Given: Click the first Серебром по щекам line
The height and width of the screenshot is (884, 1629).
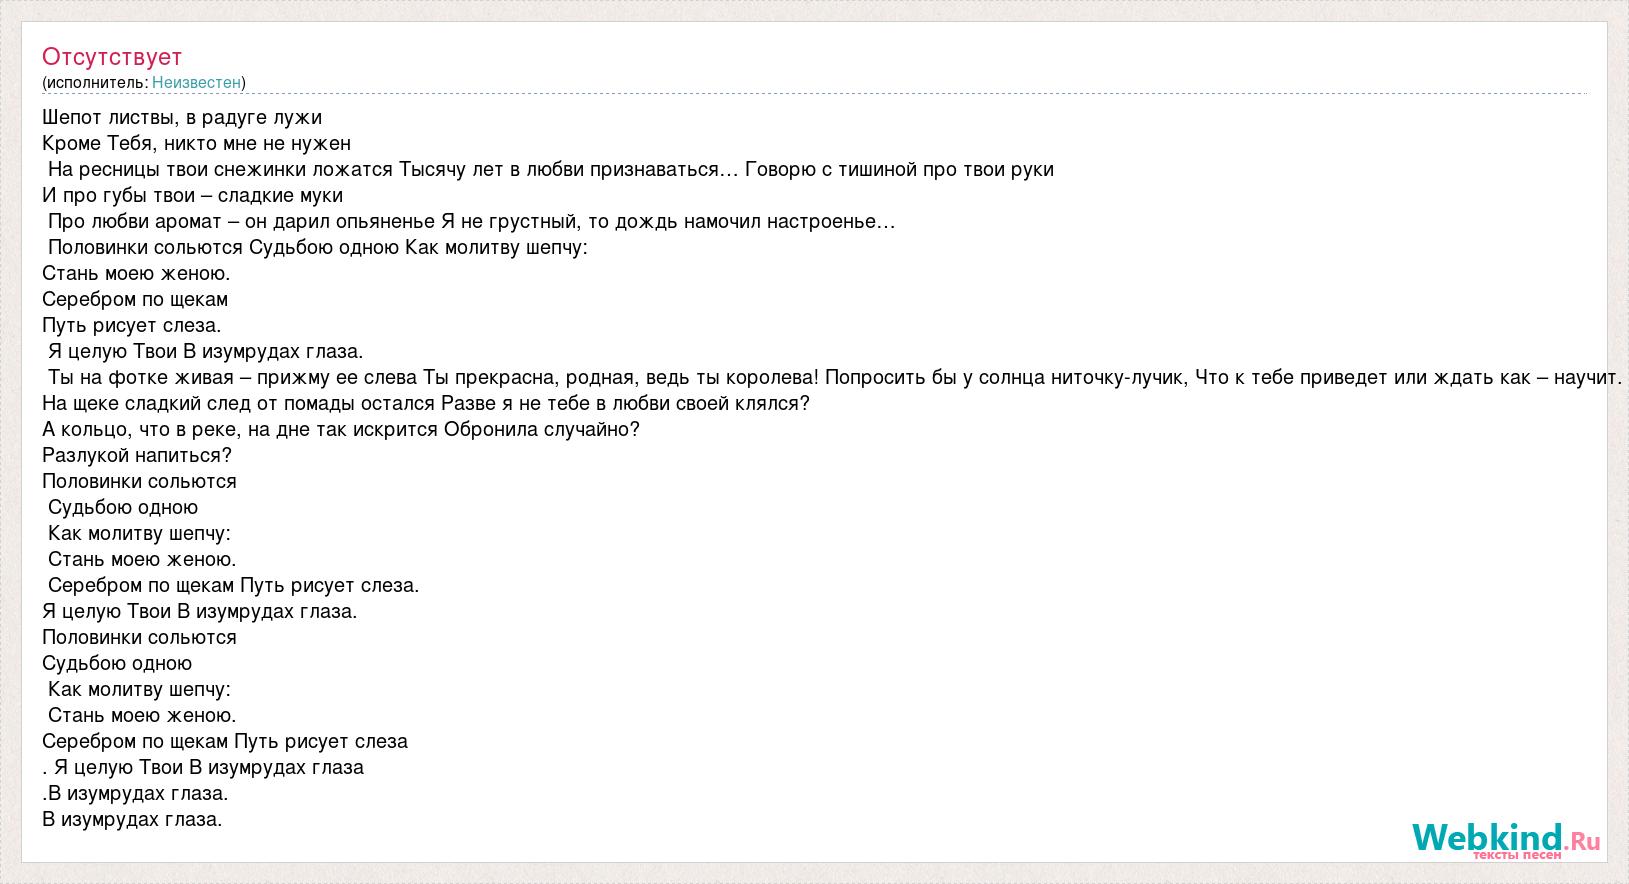Looking at the screenshot, I should pos(135,300).
